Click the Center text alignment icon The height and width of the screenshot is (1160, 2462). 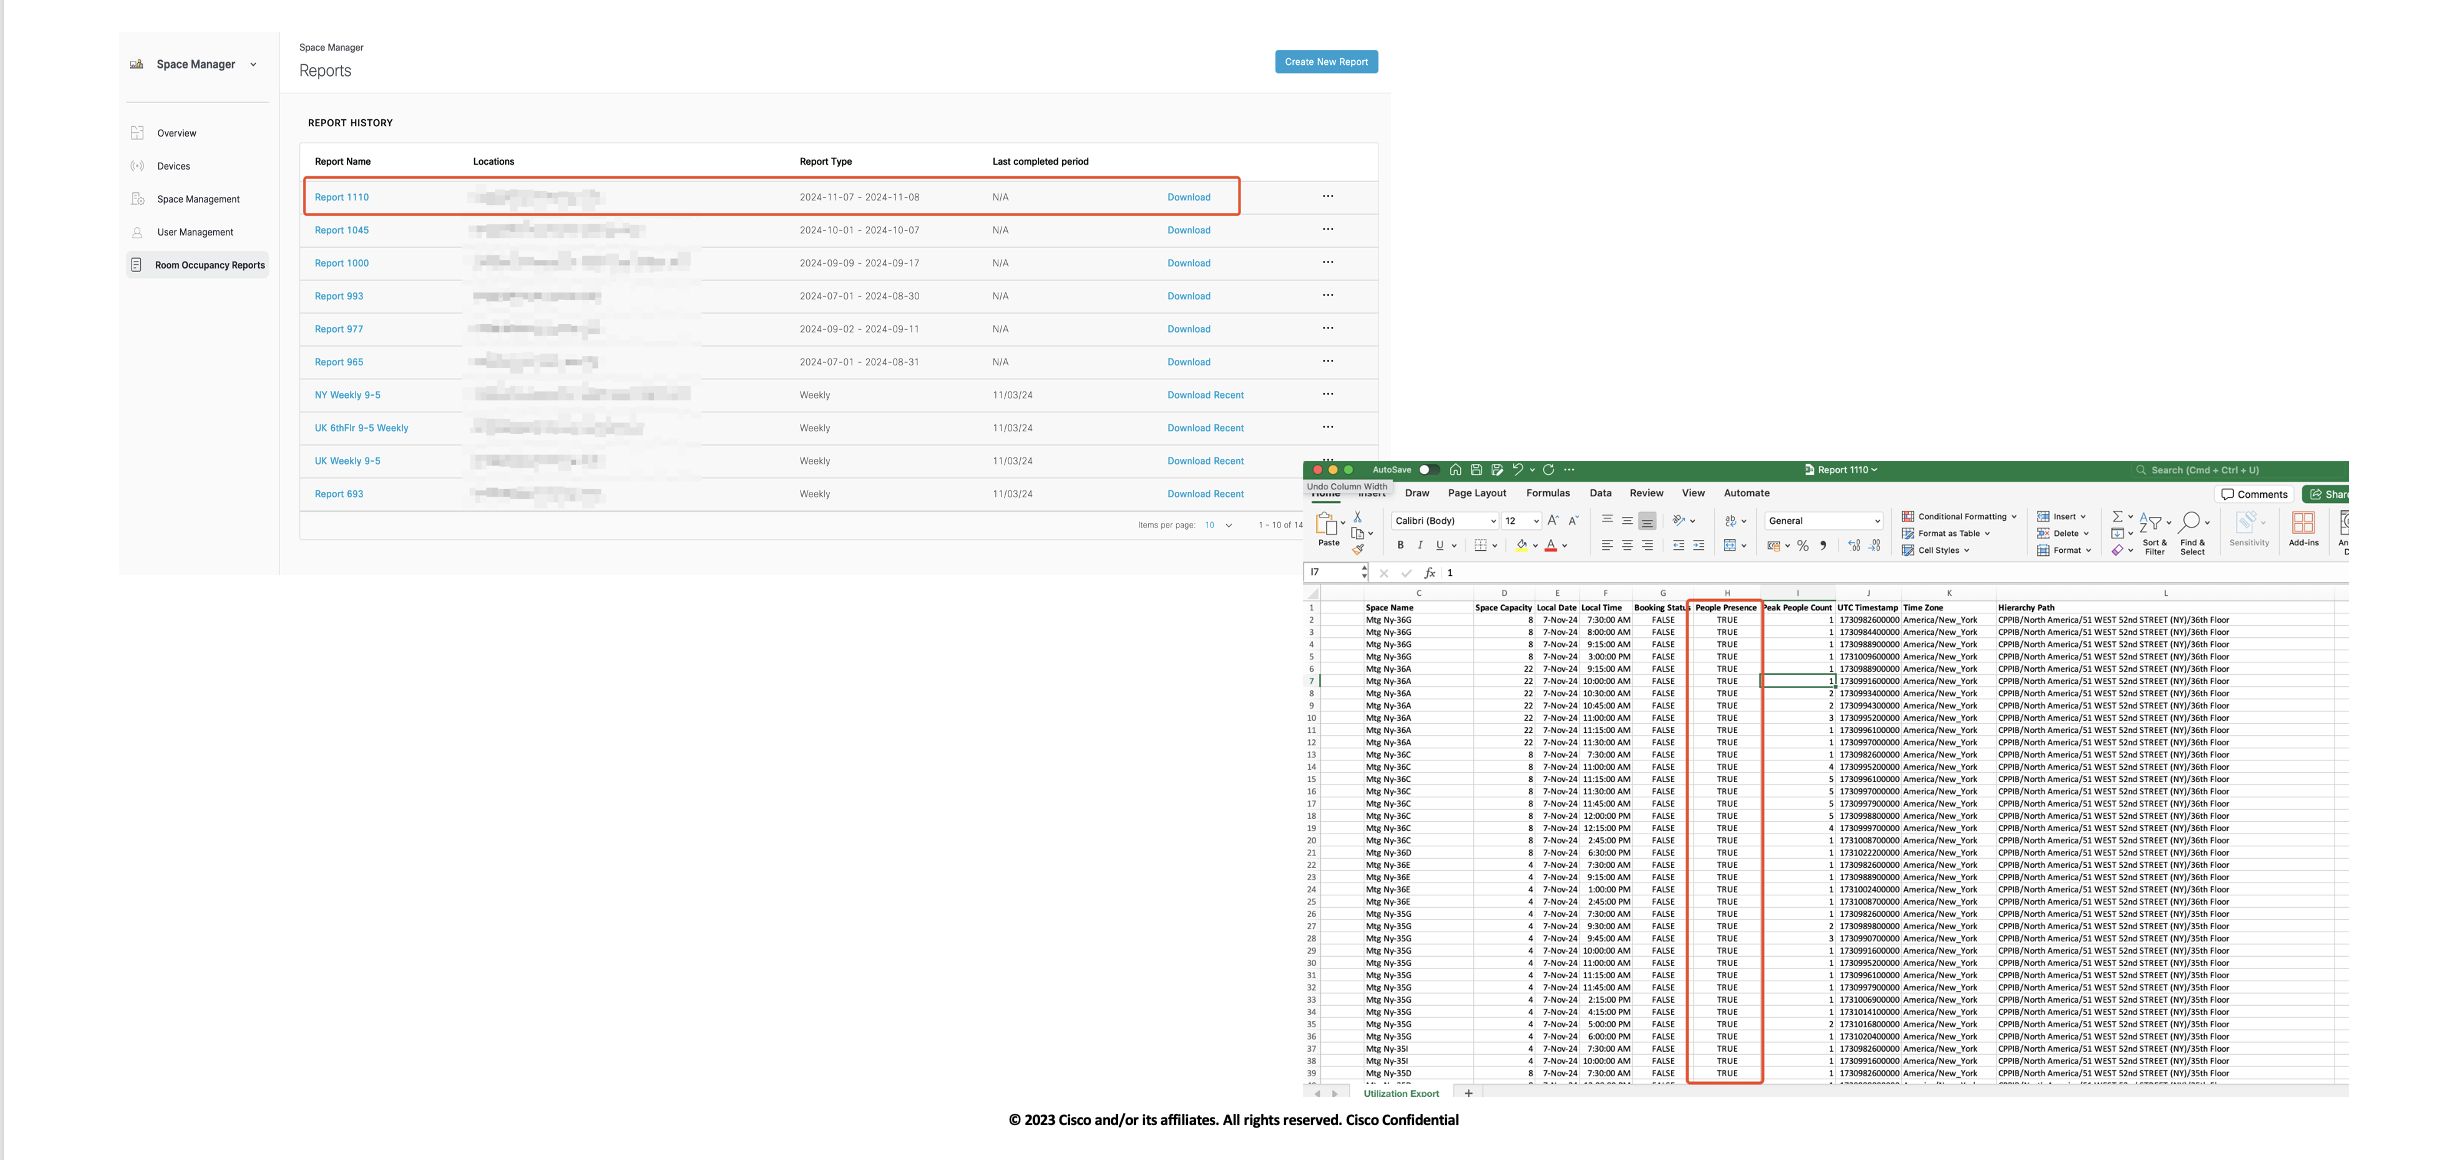[1627, 546]
